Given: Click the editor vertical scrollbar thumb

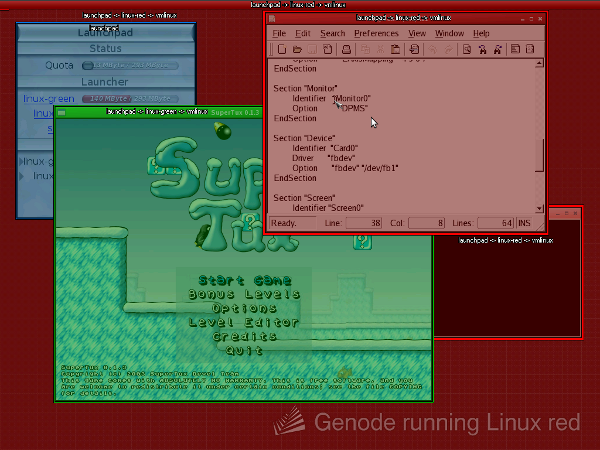Looking at the screenshot, I should tap(539, 155).
